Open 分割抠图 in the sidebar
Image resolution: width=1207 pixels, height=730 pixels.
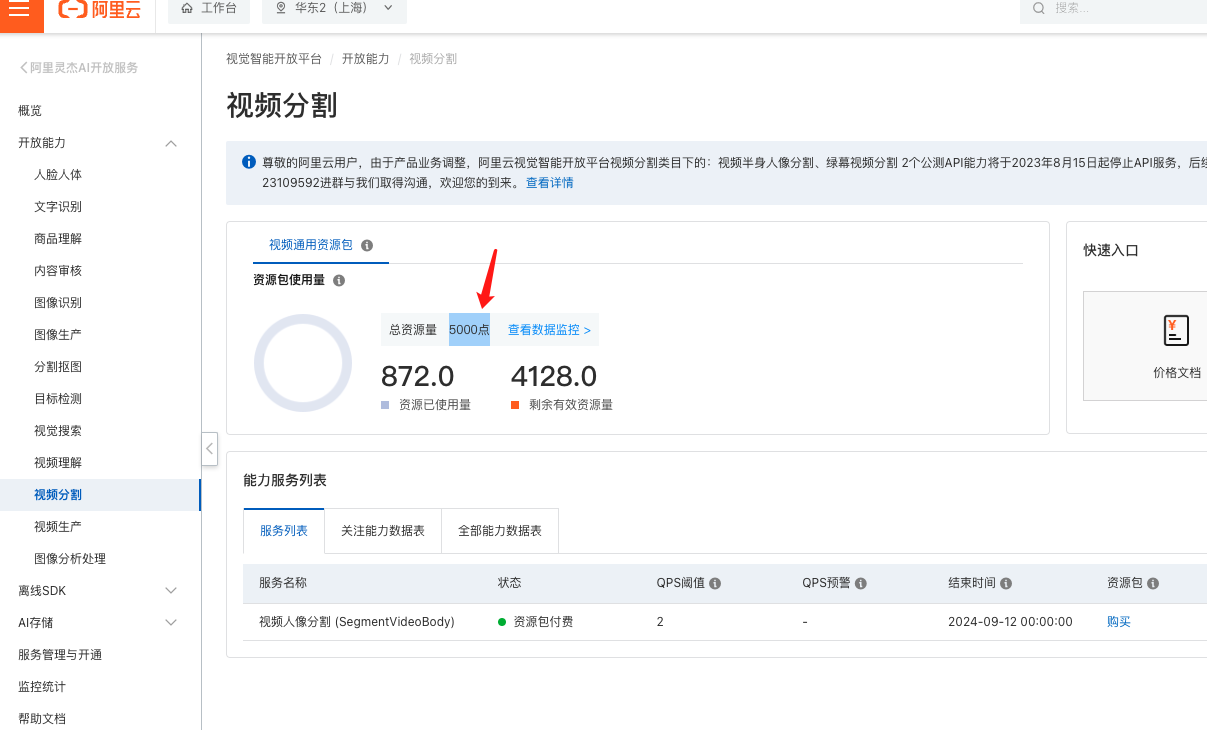tap(58, 367)
